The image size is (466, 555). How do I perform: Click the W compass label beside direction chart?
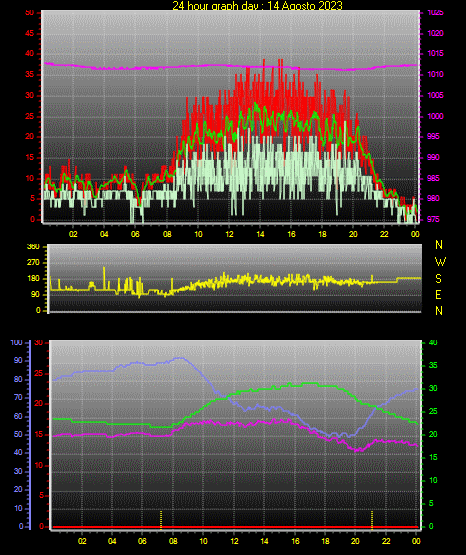click(x=440, y=262)
